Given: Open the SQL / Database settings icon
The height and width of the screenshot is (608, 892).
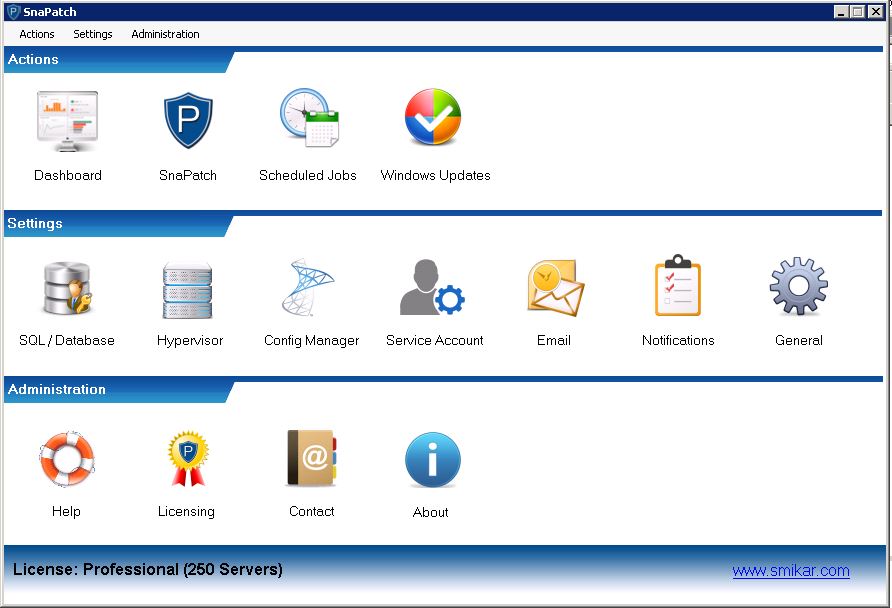Looking at the screenshot, I should click(68, 288).
